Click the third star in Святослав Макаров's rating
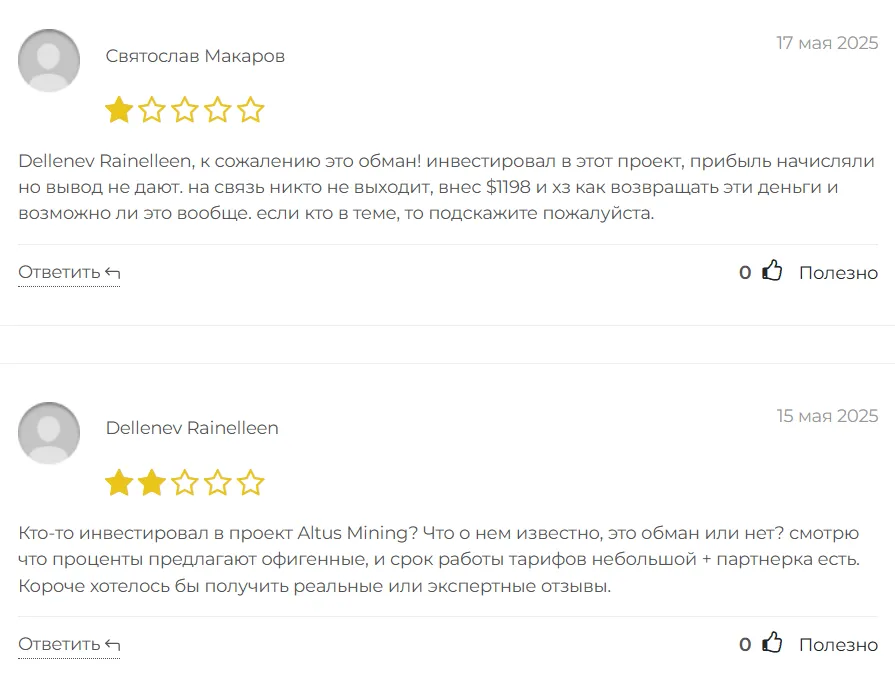The height and width of the screenshot is (689, 895). tap(185, 110)
